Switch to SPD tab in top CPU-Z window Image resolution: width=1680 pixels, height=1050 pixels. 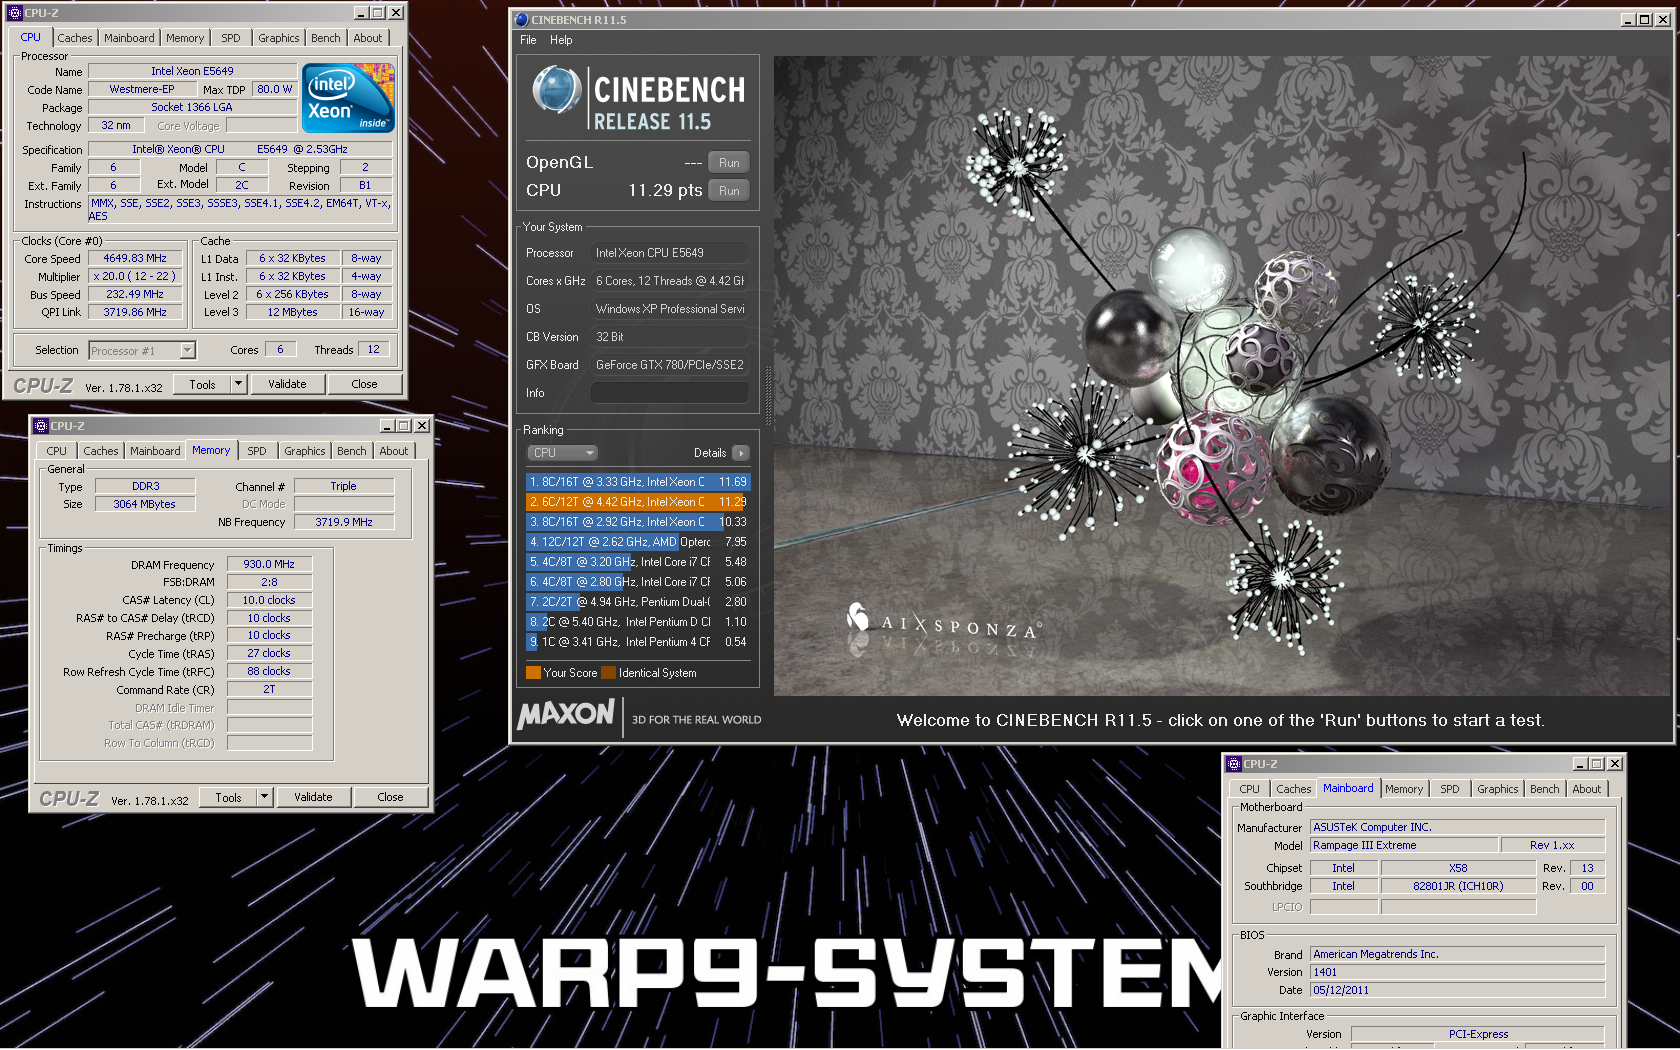click(231, 38)
